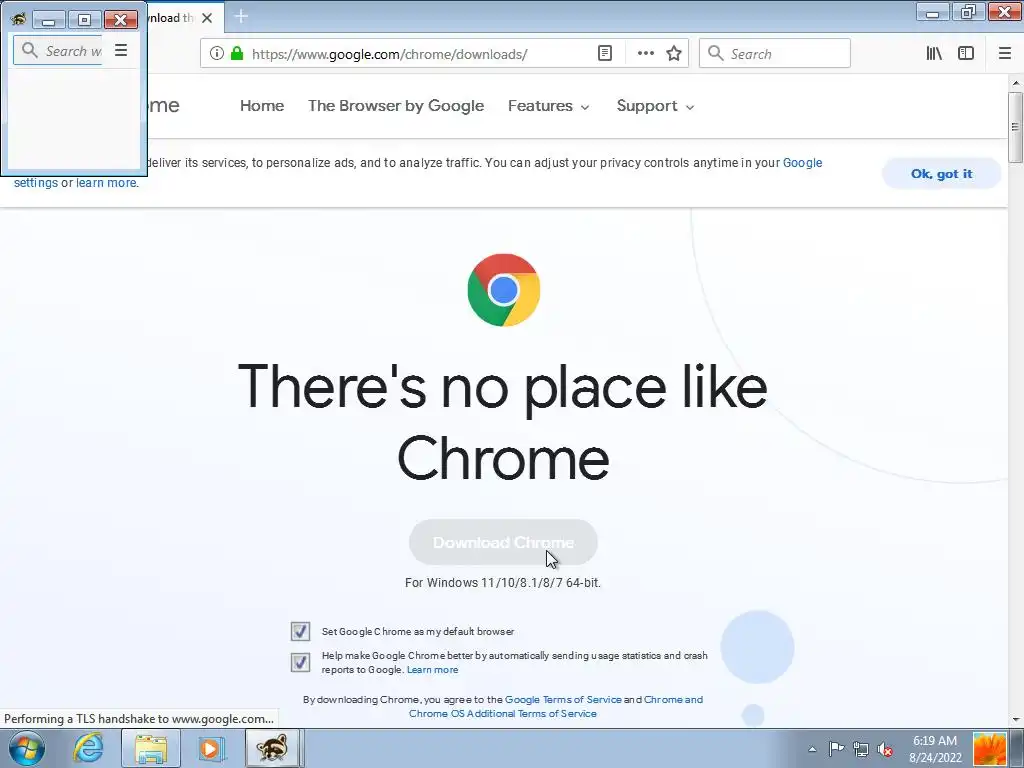Uncheck sending usage statistics and crash reports

(x=300, y=662)
